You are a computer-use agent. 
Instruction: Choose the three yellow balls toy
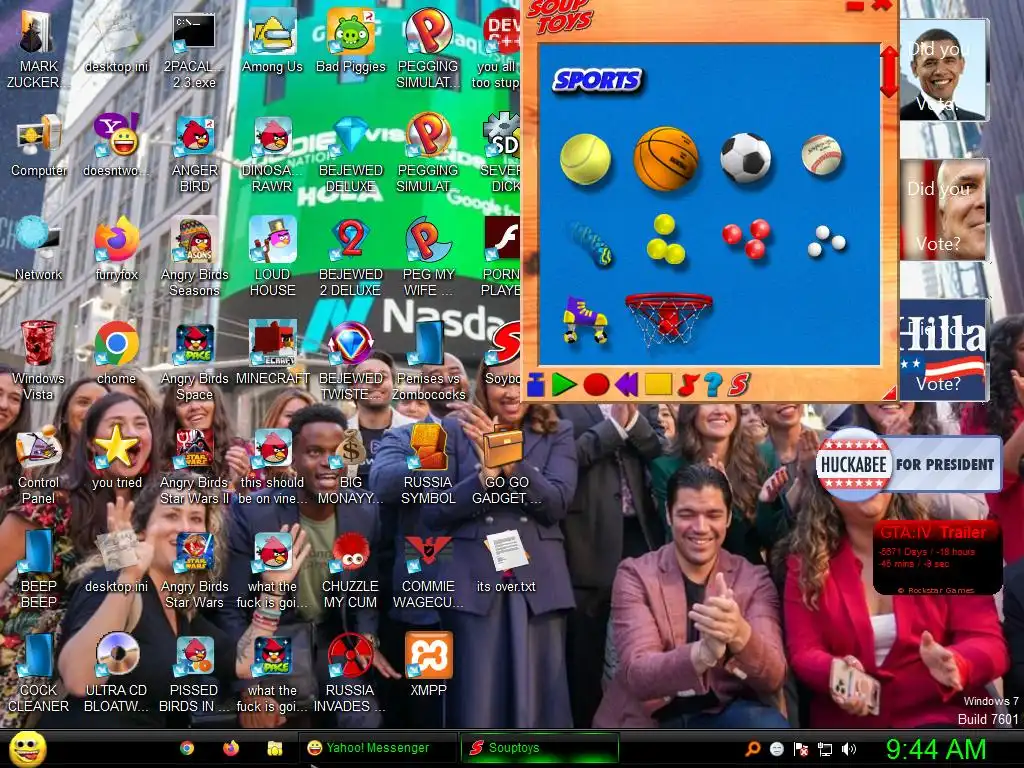665,239
